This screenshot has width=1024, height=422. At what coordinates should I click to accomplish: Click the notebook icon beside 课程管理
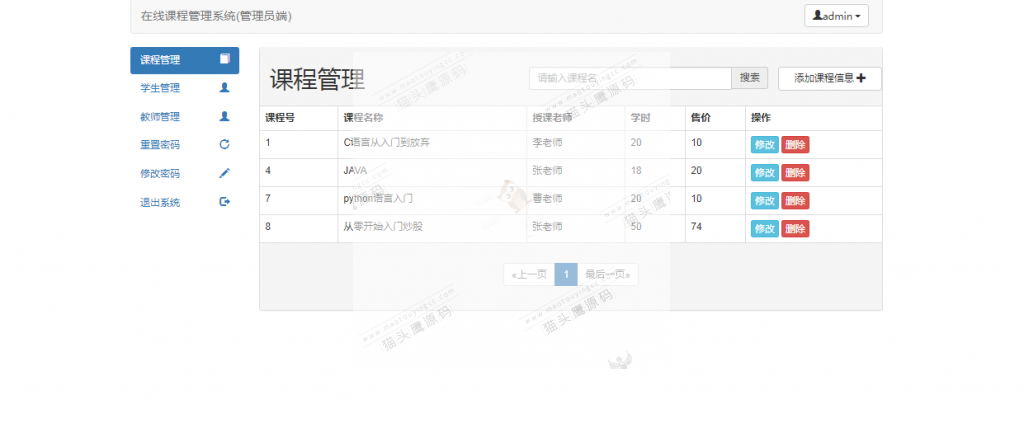click(x=225, y=59)
